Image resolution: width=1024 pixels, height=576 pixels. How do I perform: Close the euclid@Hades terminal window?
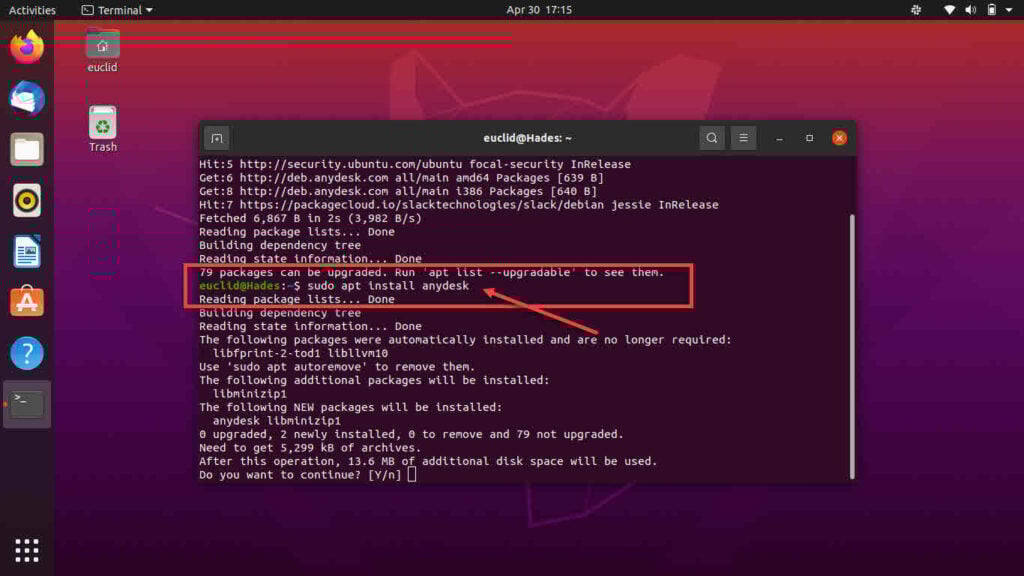tap(839, 138)
